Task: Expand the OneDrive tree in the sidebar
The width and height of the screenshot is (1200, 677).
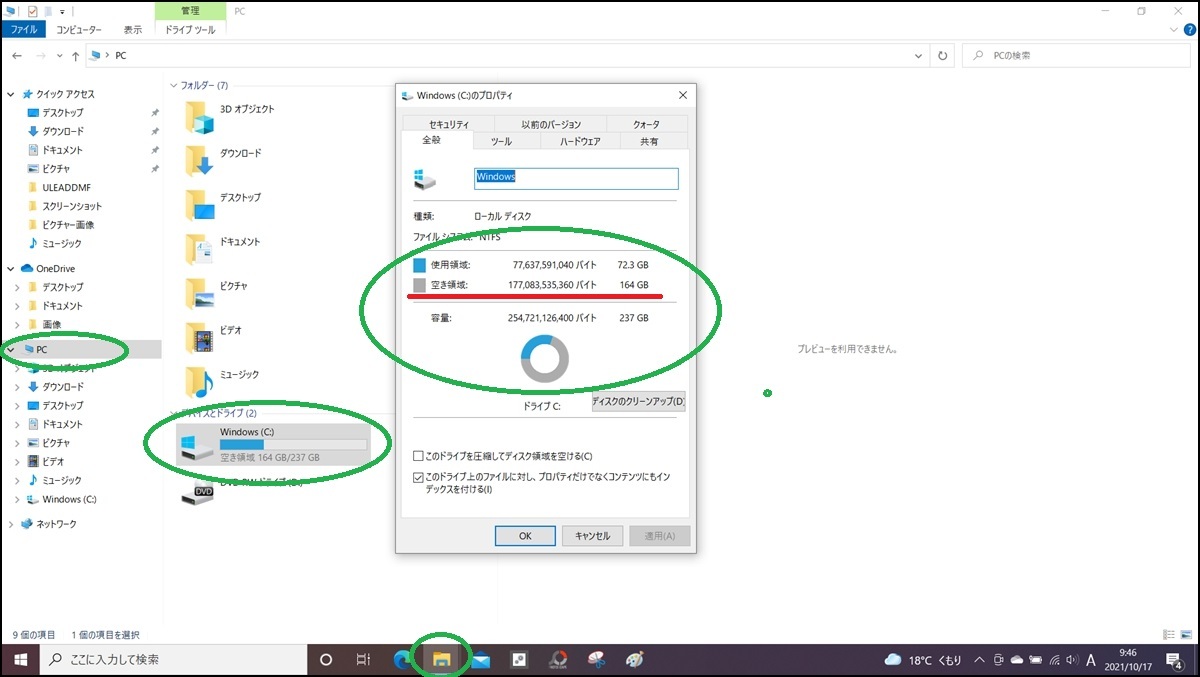Action: [10, 268]
